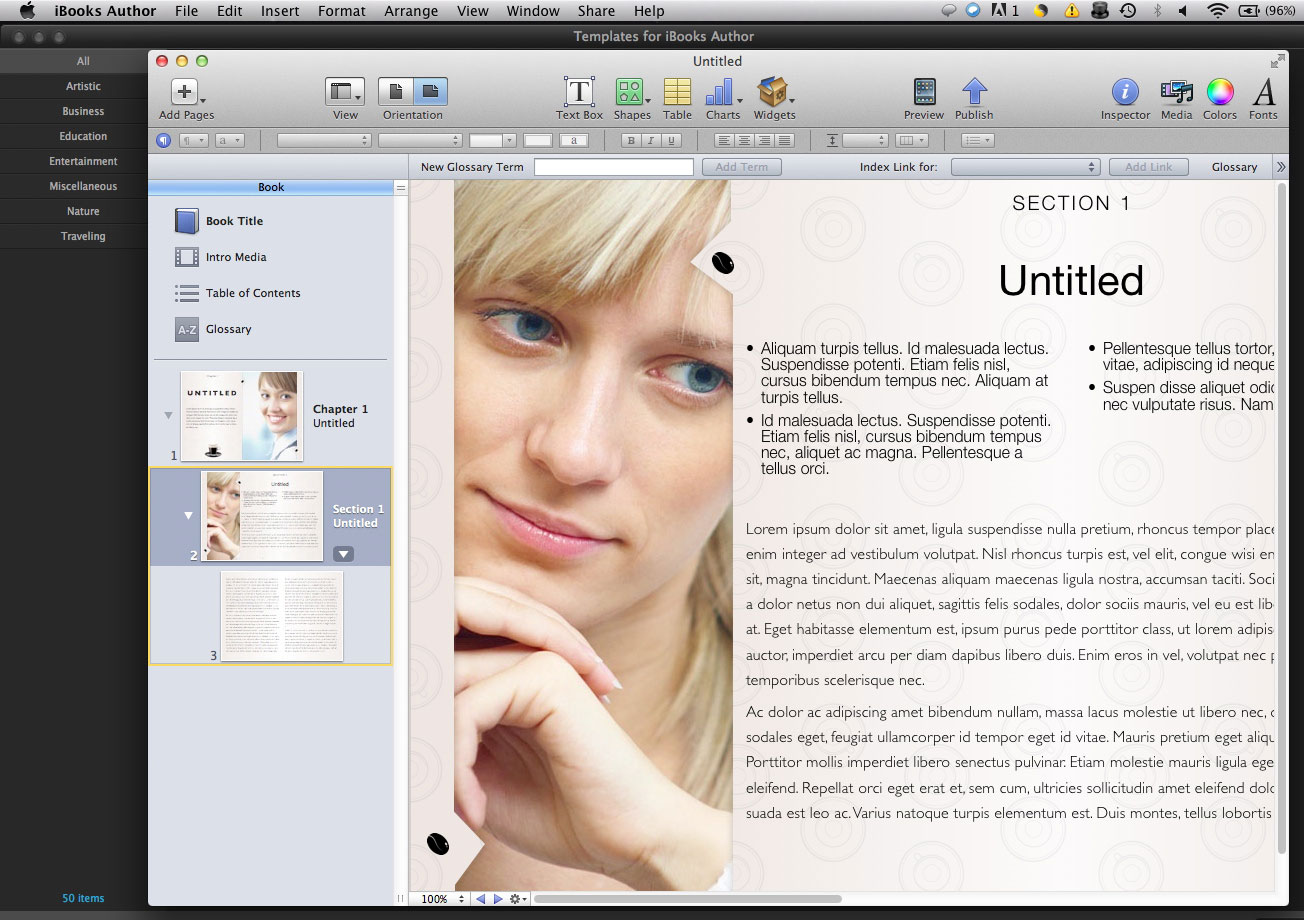Click the New Glossary Term field
Viewport: 1304px width, 920px height.
[614, 167]
